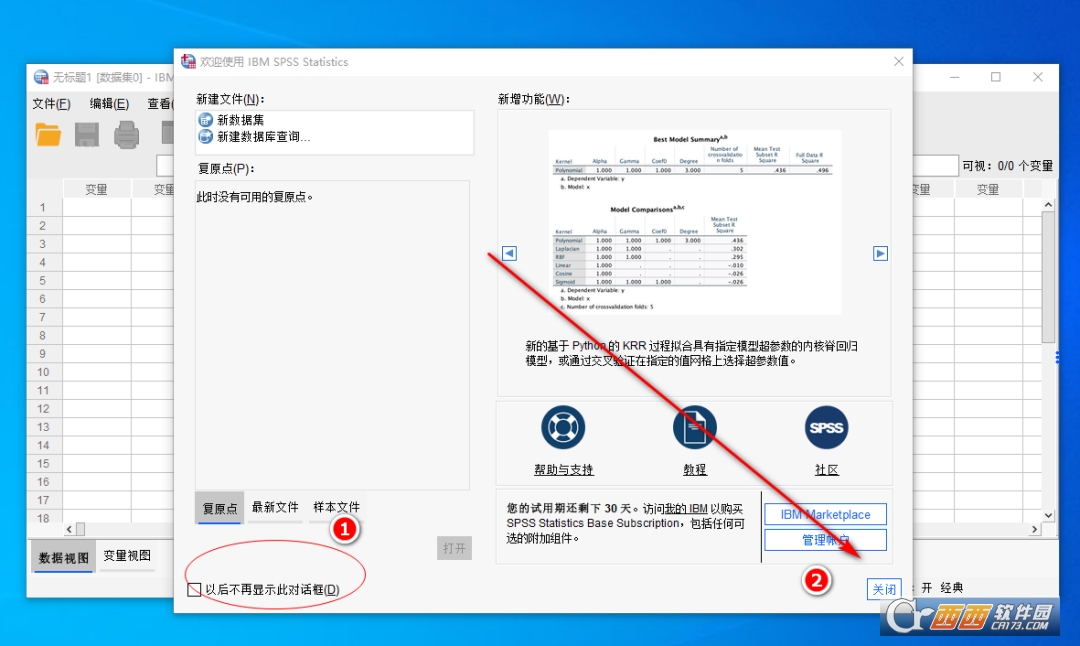The width and height of the screenshot is (1080, 646).
Task: Click the 新数据集 list entry text
Action: click(240, 120)
